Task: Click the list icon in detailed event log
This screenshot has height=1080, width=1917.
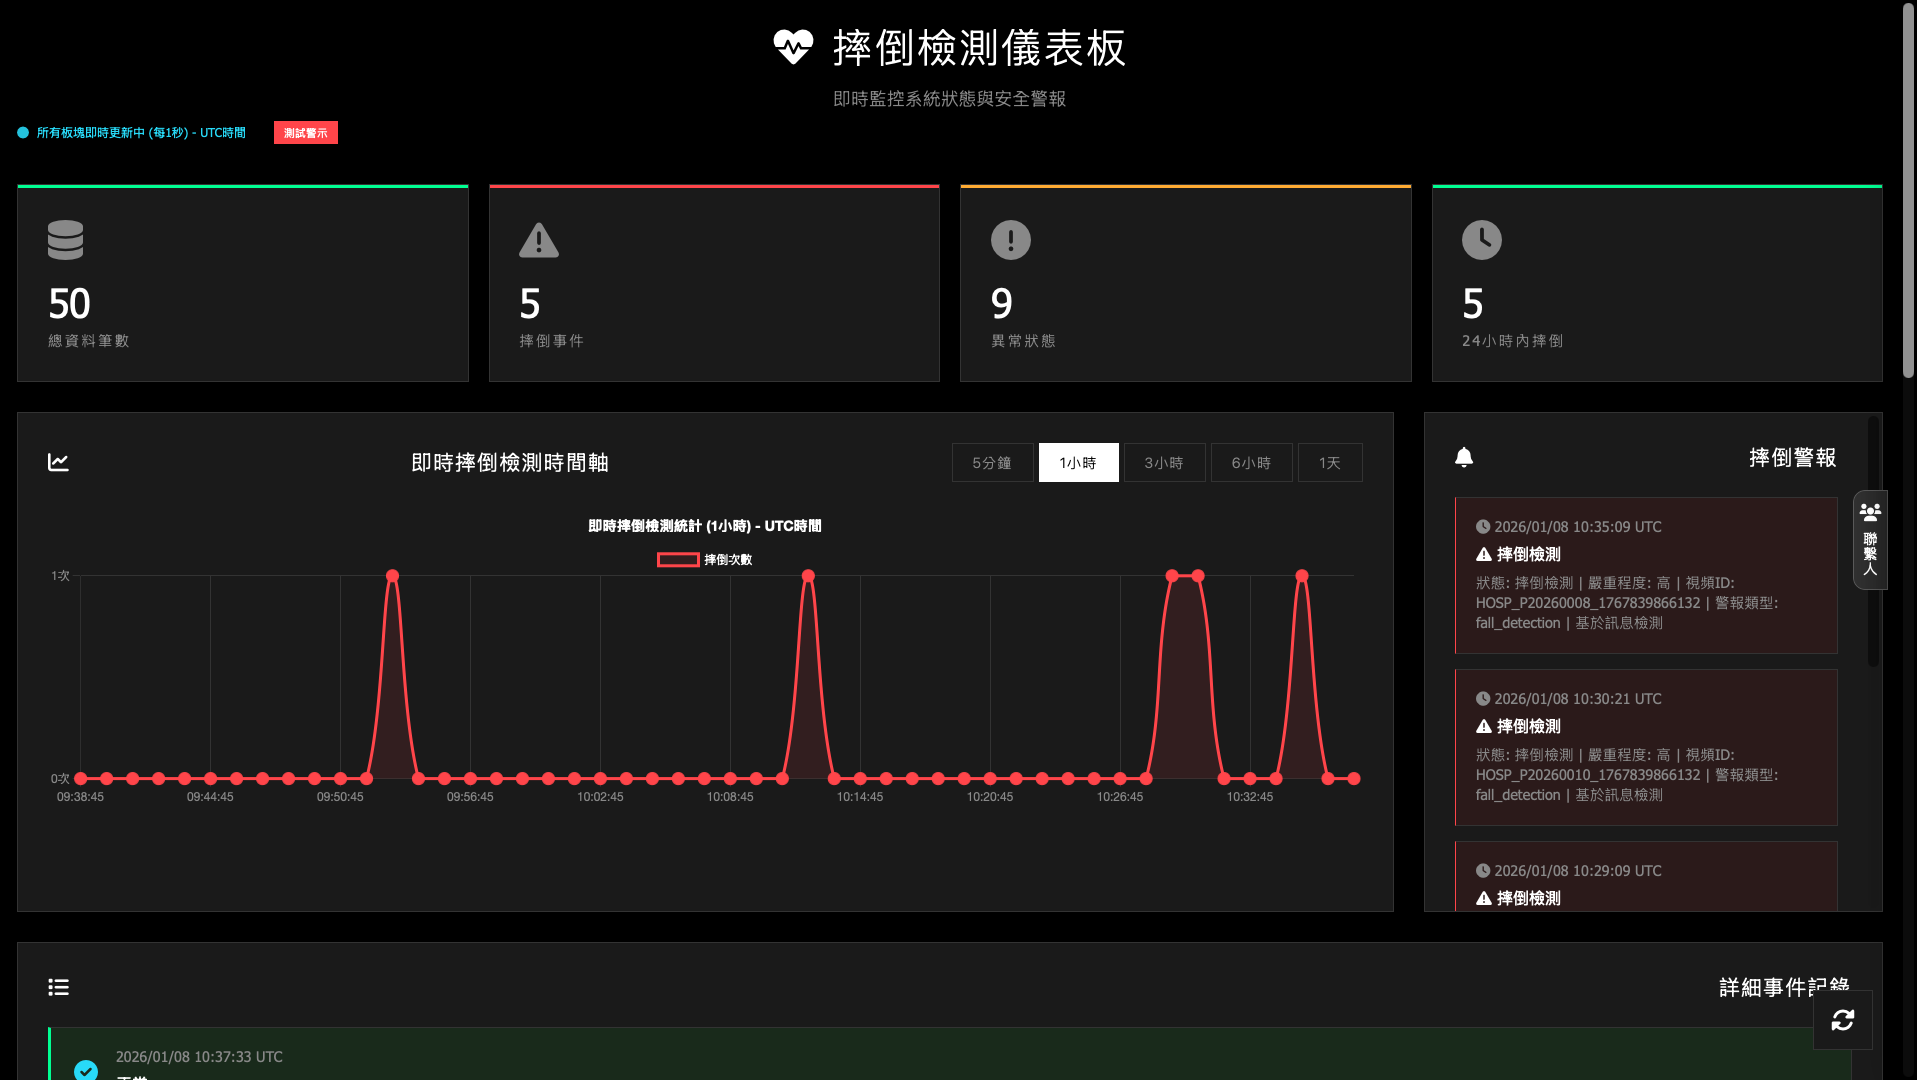Action: click(58, 987)
